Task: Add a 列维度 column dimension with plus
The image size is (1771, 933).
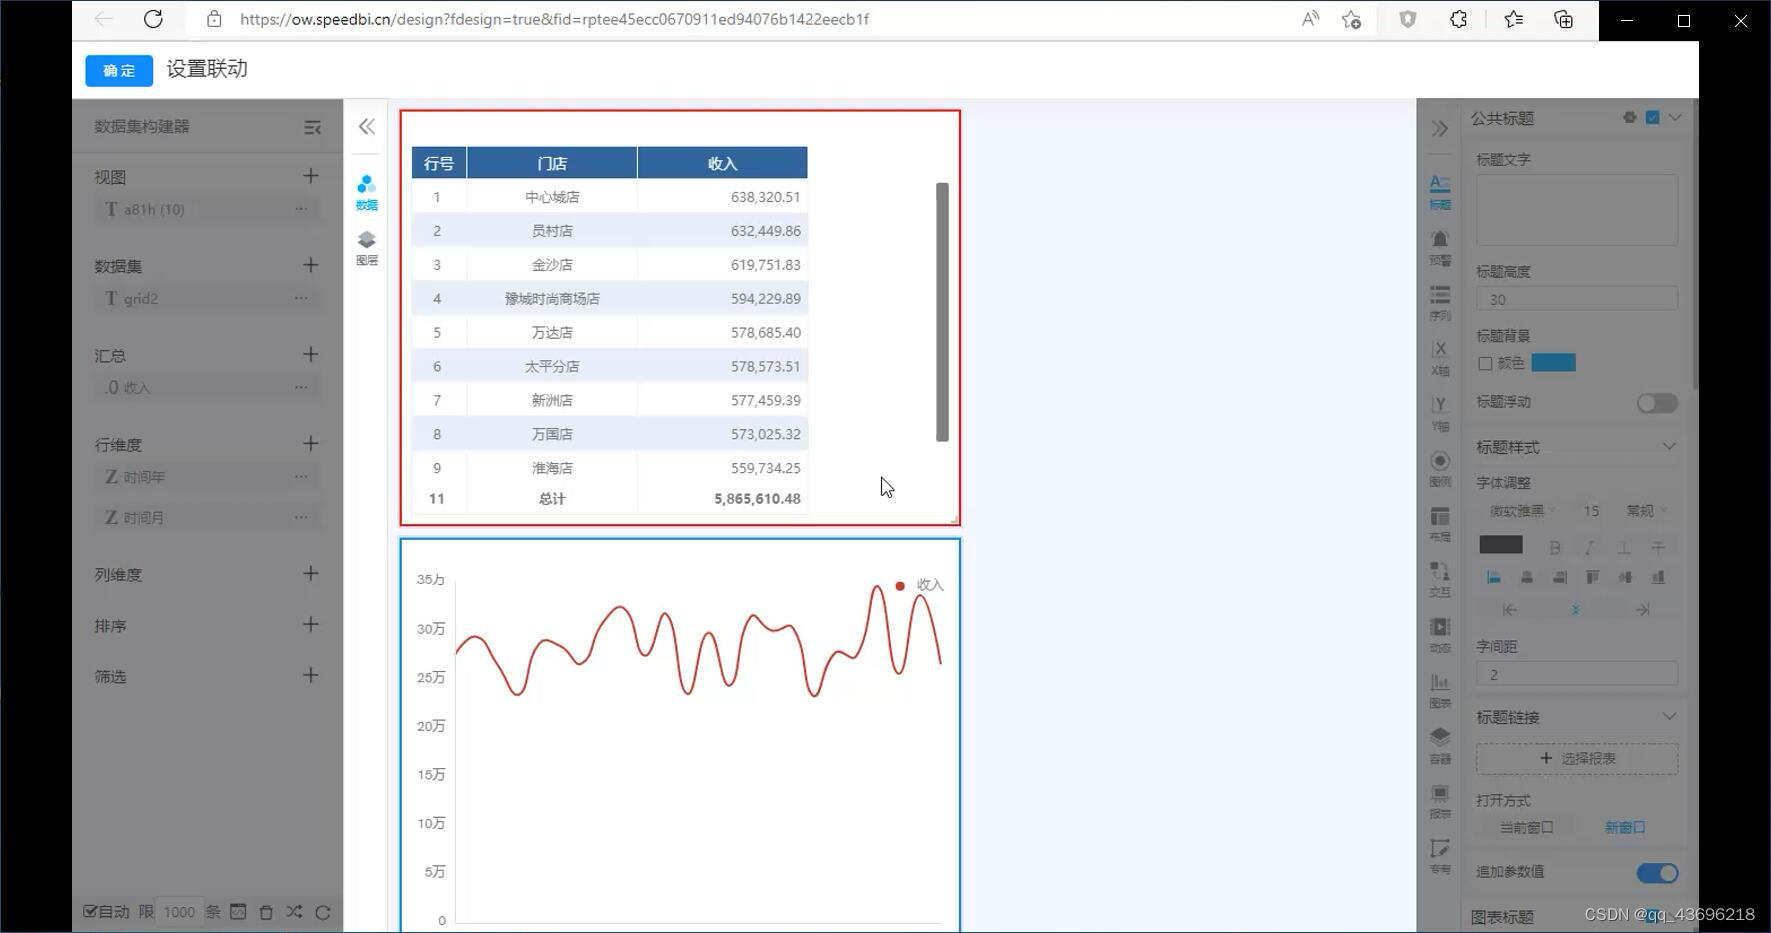Action: [311, 573]
